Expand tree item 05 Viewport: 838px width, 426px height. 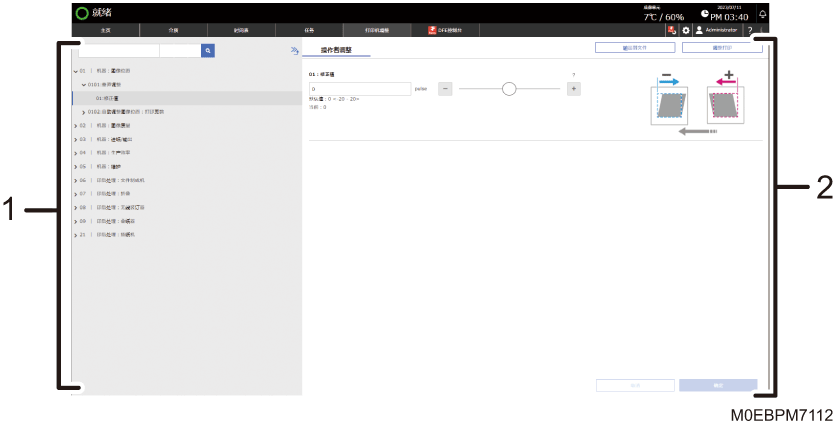click(x=76, y=167)
